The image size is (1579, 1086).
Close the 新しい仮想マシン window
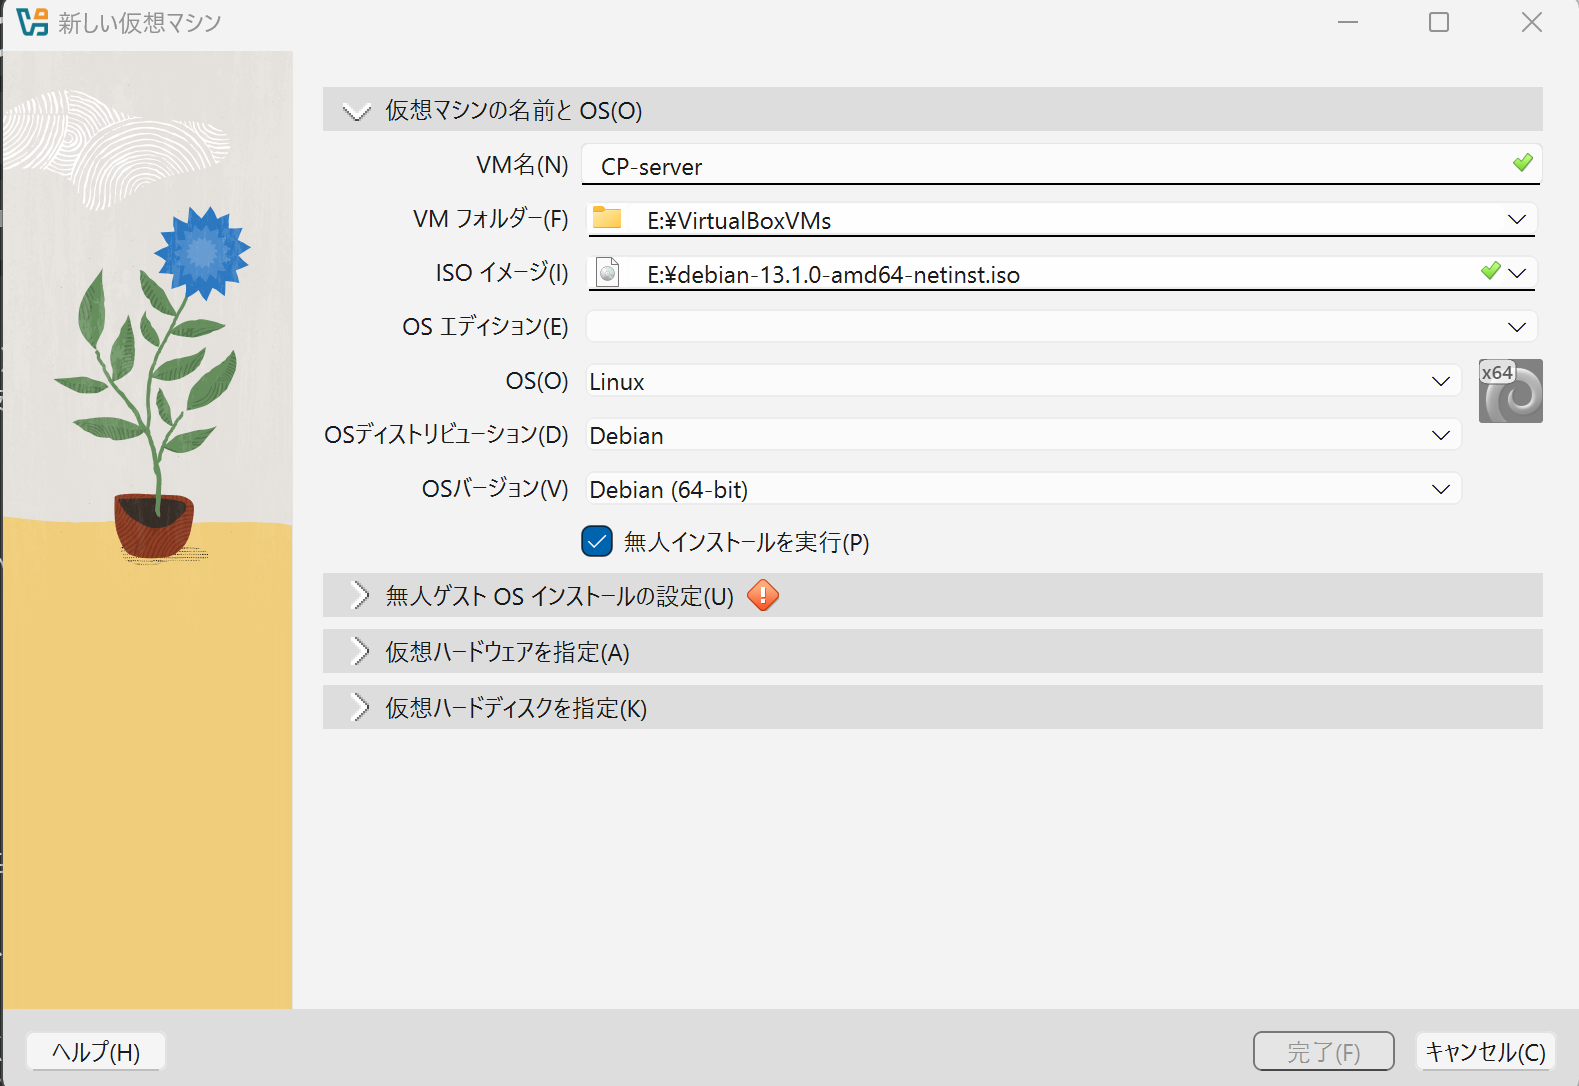(1531, 22)
